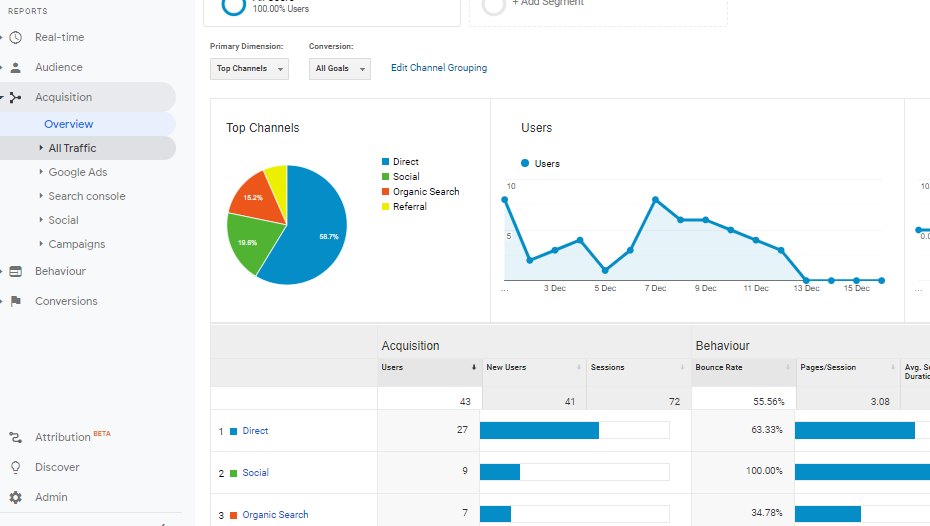
Task: Open Admin via the gear icon
Action: 15,497
